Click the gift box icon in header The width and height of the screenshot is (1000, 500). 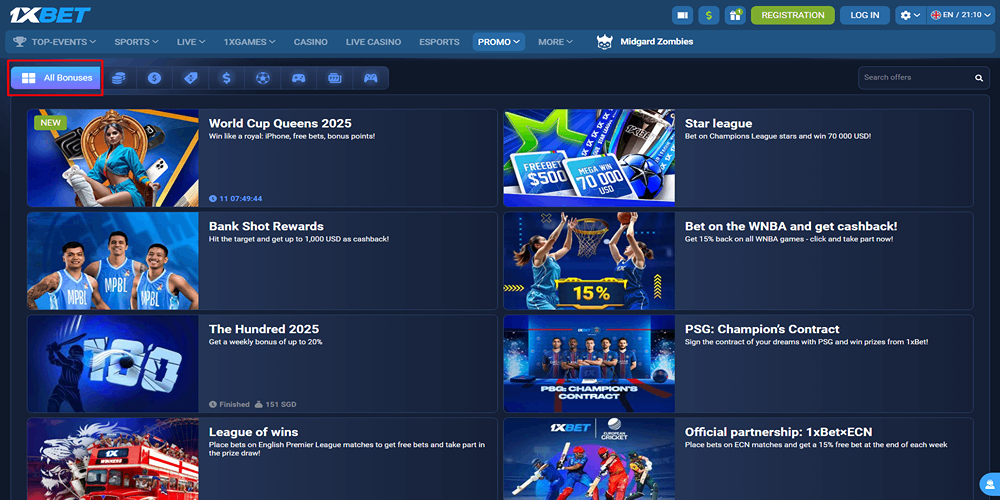(736, 15)
